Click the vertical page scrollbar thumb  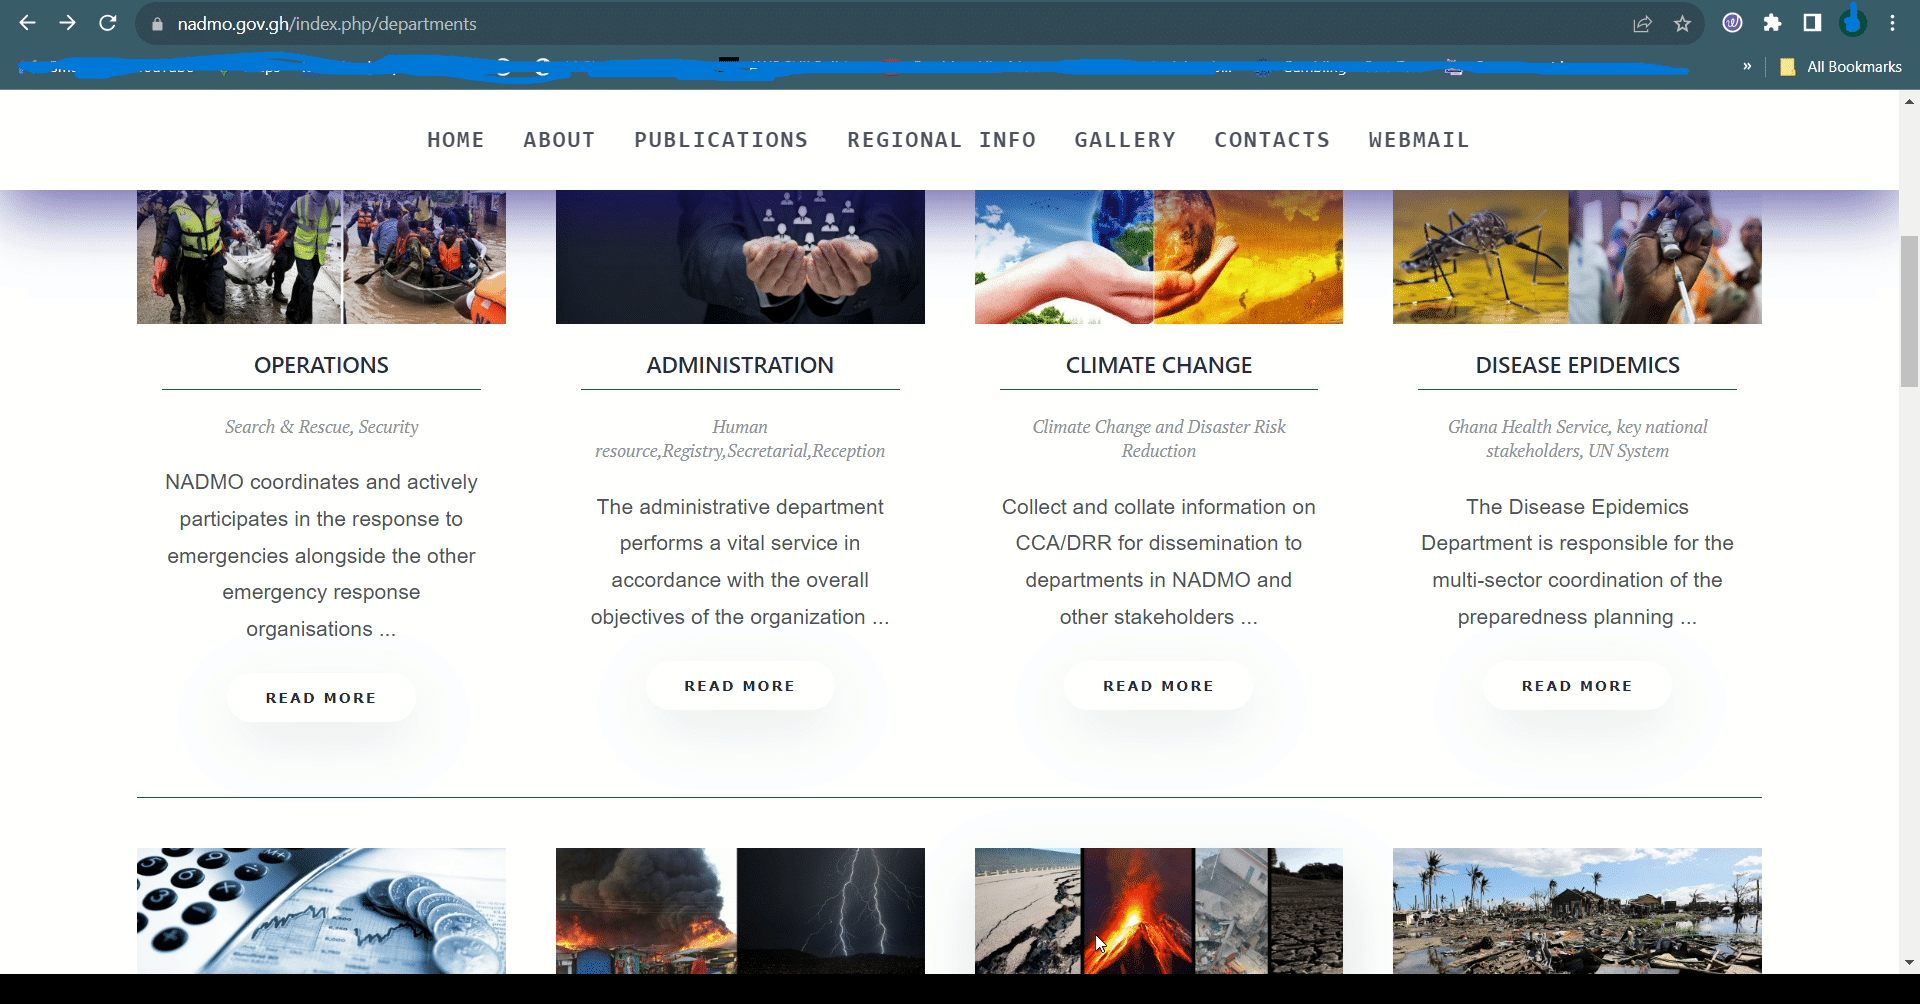(1909, 310)
